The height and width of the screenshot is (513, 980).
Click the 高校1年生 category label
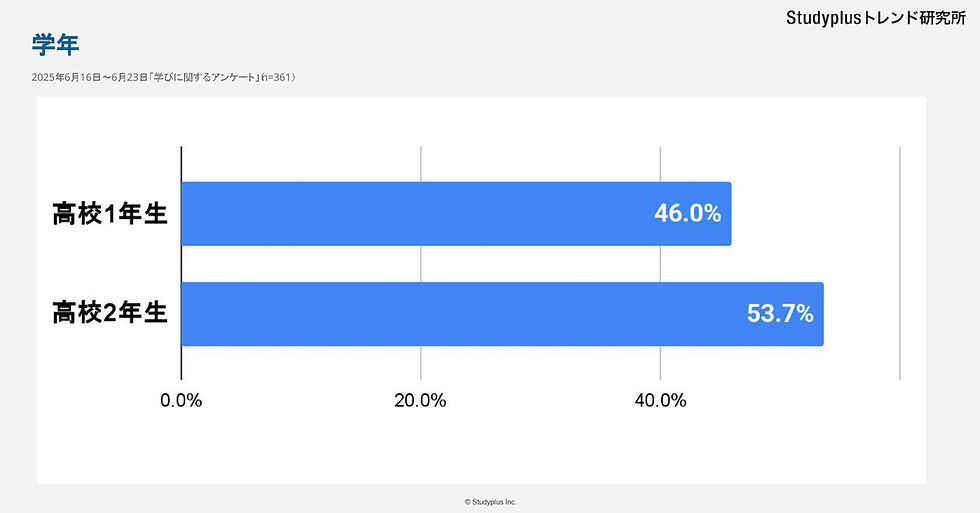(110, 214)
